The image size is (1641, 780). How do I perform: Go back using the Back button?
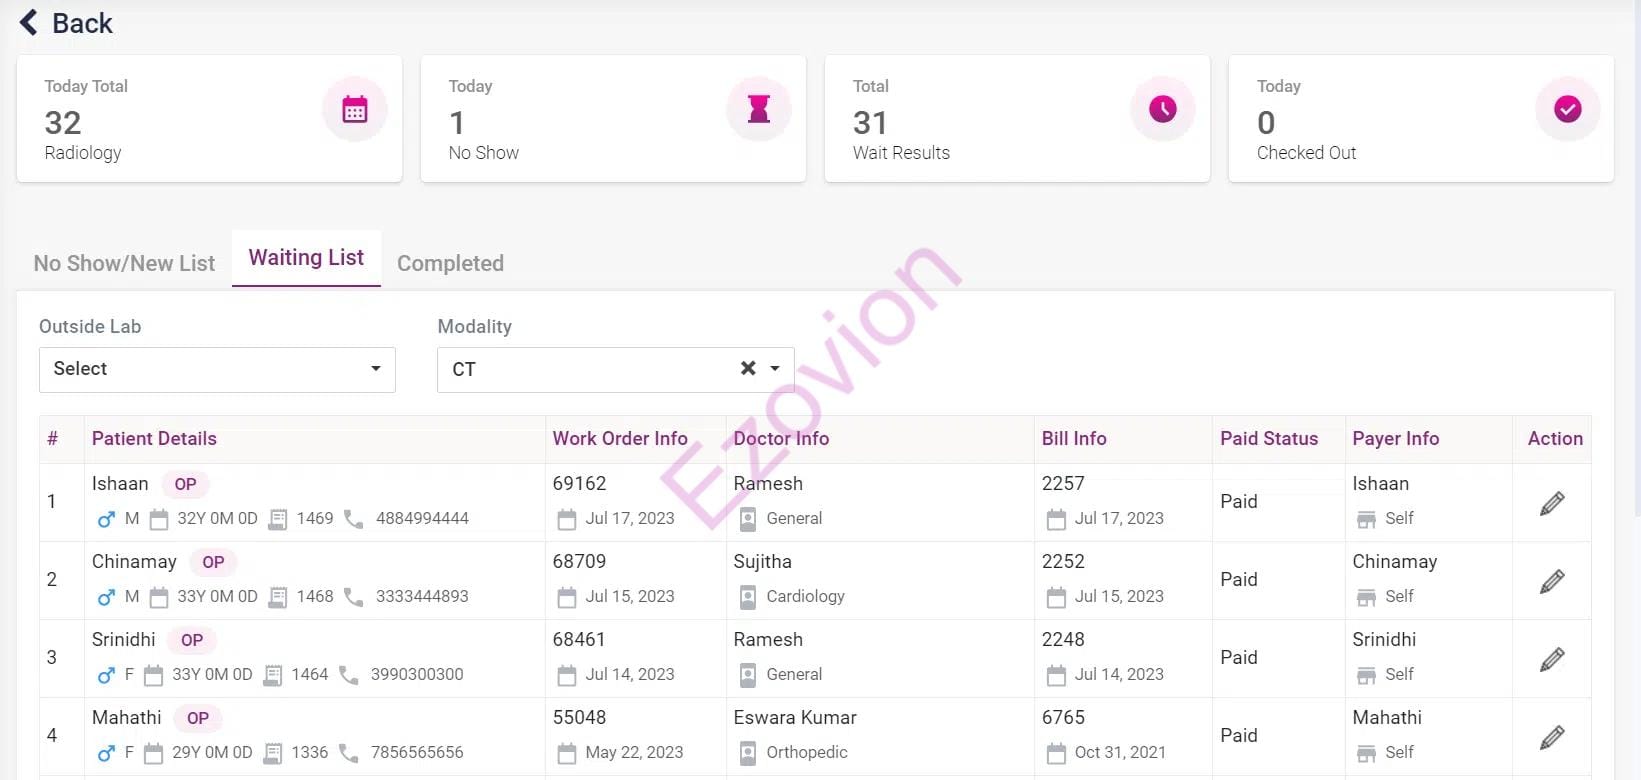pyautogui.click(x=66, y=23)
